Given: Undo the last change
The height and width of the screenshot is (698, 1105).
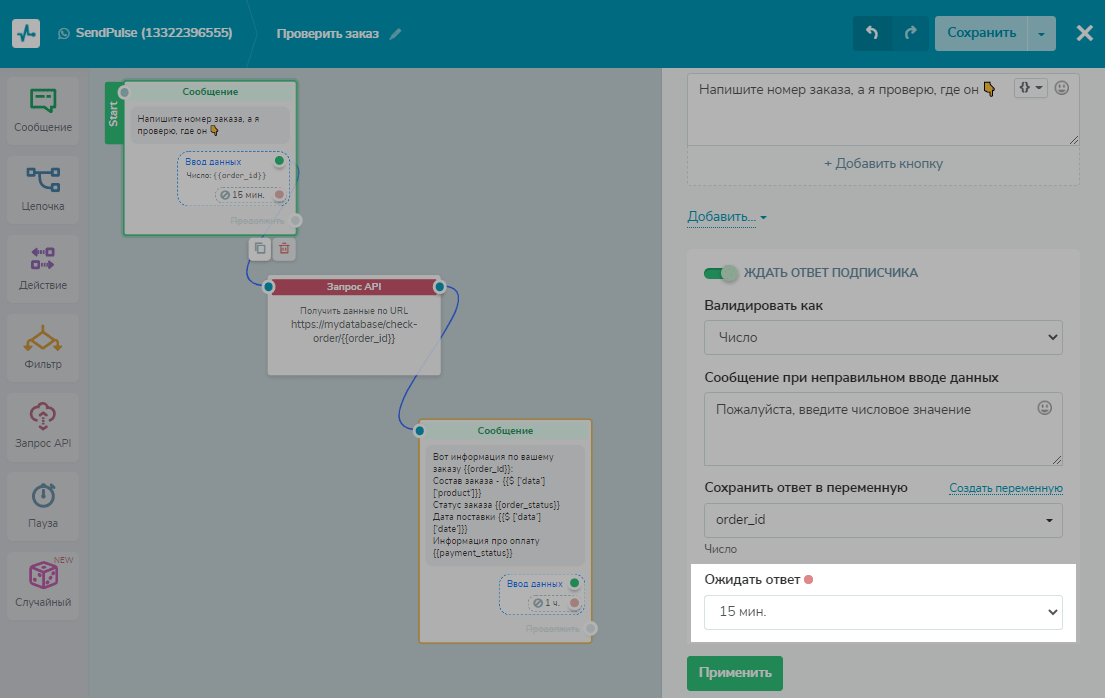Looking at the screenshot, I should (x=872, y=33).
